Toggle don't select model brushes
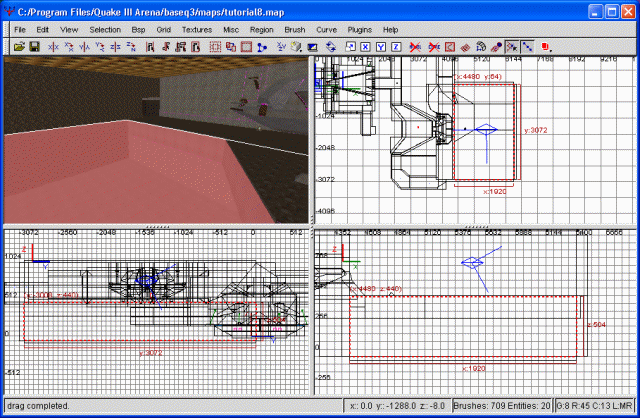The height and width of the screenshot is (418, 640). [415, 47]
